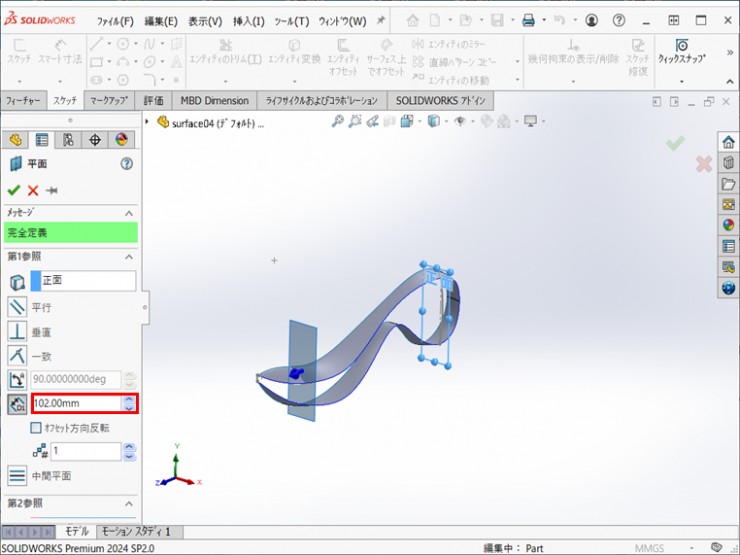This screenshot has width=740, height=555.
Task: Cancel the plane with the red X
Action: [33, 190]
